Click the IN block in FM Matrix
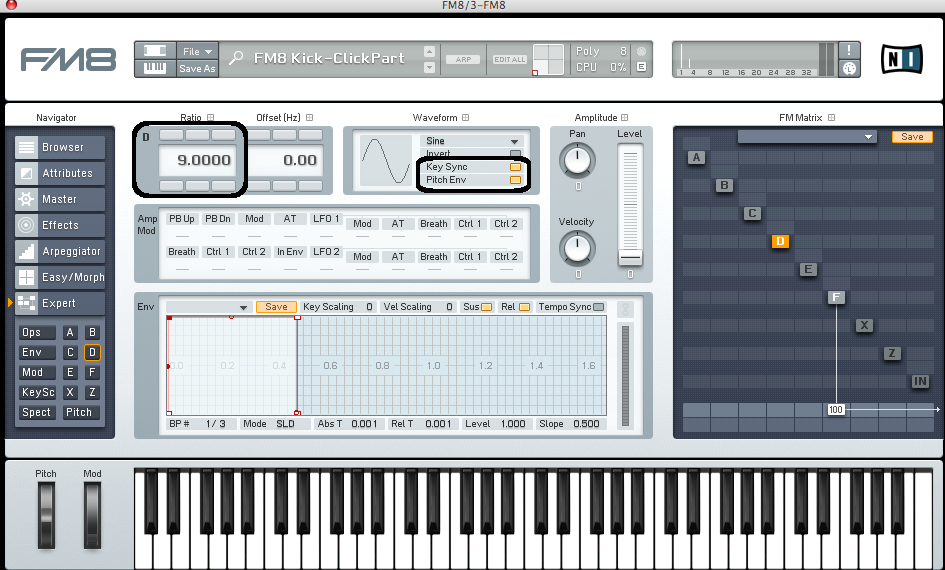This screenshot has width=945, height=570. 920,381
